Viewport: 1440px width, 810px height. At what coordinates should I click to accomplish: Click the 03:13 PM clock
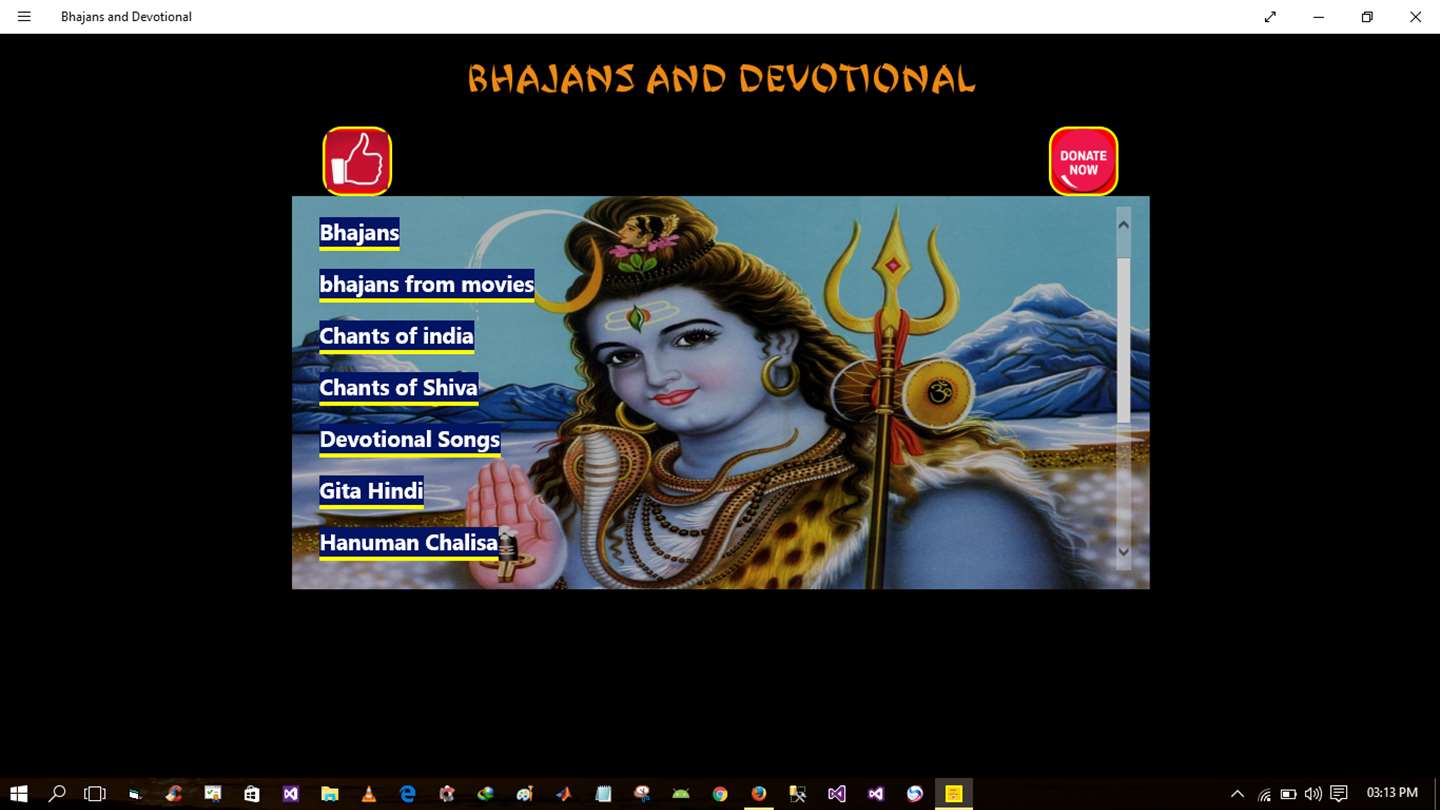point(1392,793)
